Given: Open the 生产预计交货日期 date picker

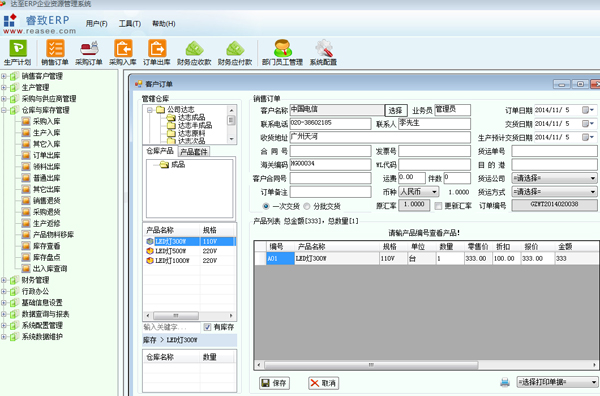Looking at the screenshot, I should click(x=588, y=137).
